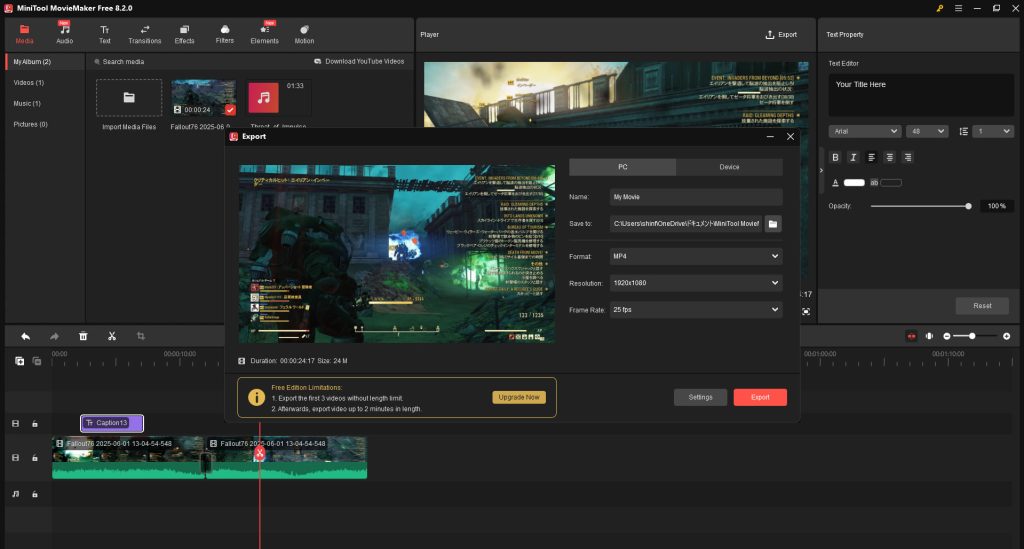This screenshot has width=1024, height=549.
Task: Click the add track icon beside ruler
Action: (x=20, y=361)
